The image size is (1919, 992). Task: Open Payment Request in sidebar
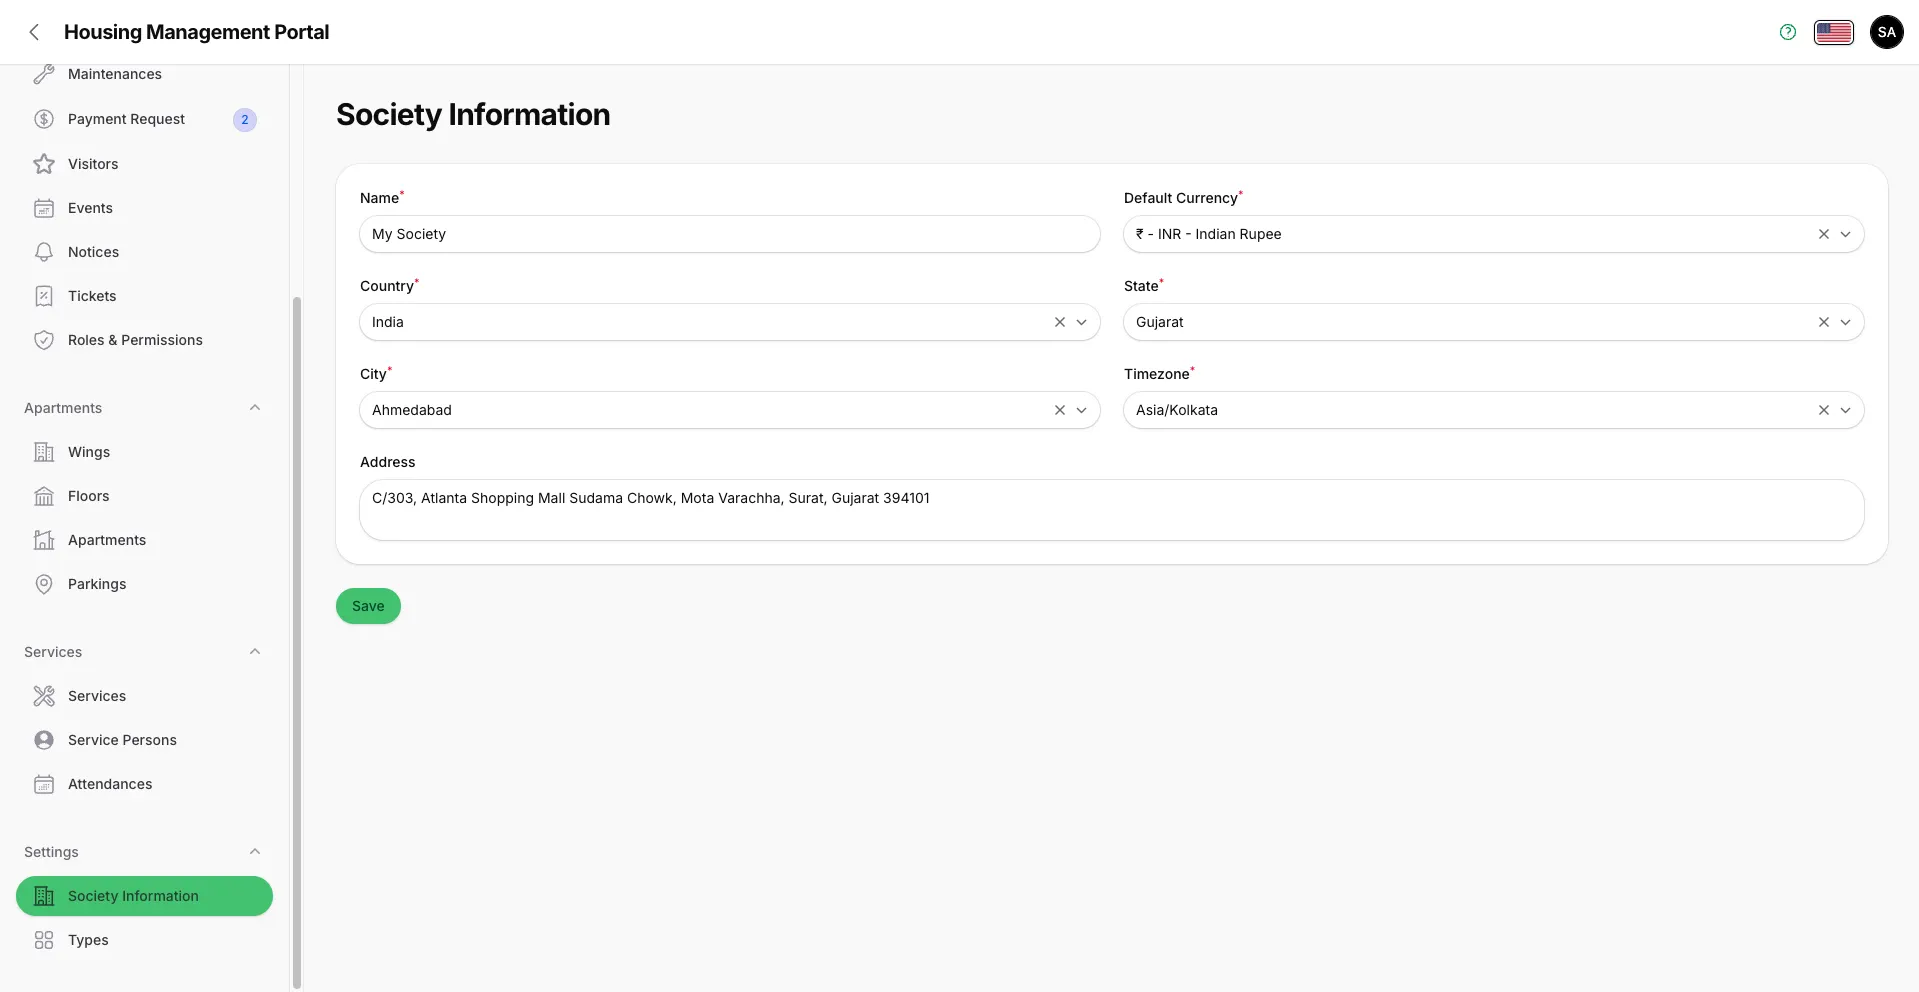tap(126, 119)
